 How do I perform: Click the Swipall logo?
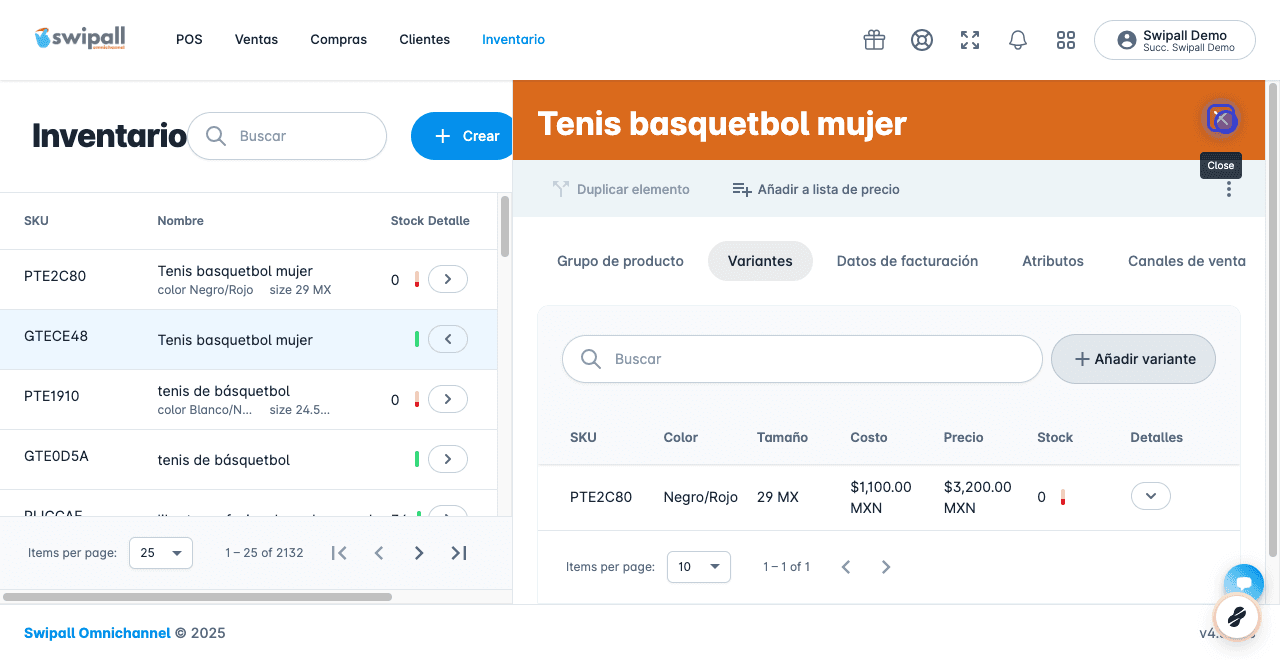[x=80, y=39]
